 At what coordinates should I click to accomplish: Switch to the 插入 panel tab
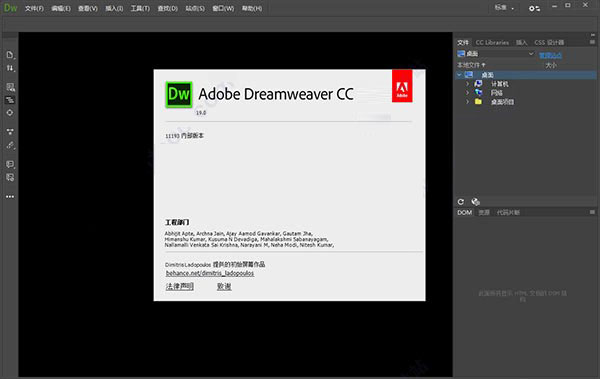point(521,42)
